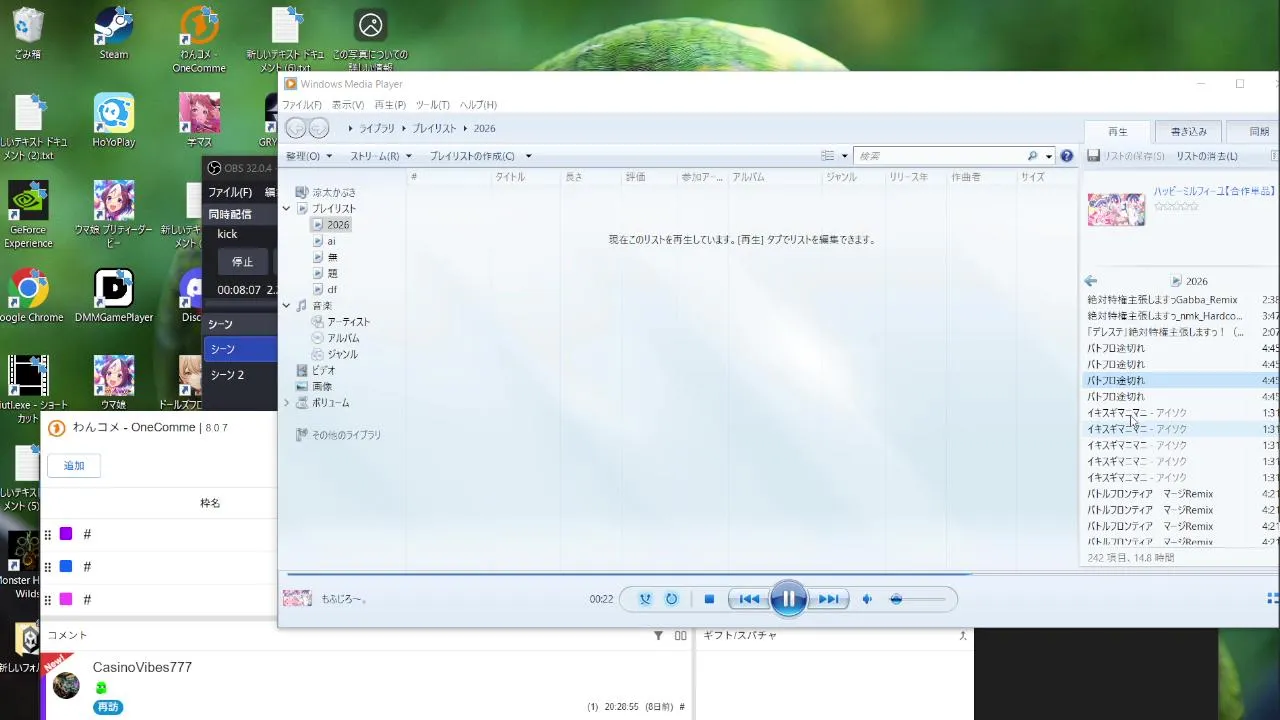The height and width of the screenshot is (720, 1280).
Task: Toggle shuffle in Media Player
Action: [645, 599]
